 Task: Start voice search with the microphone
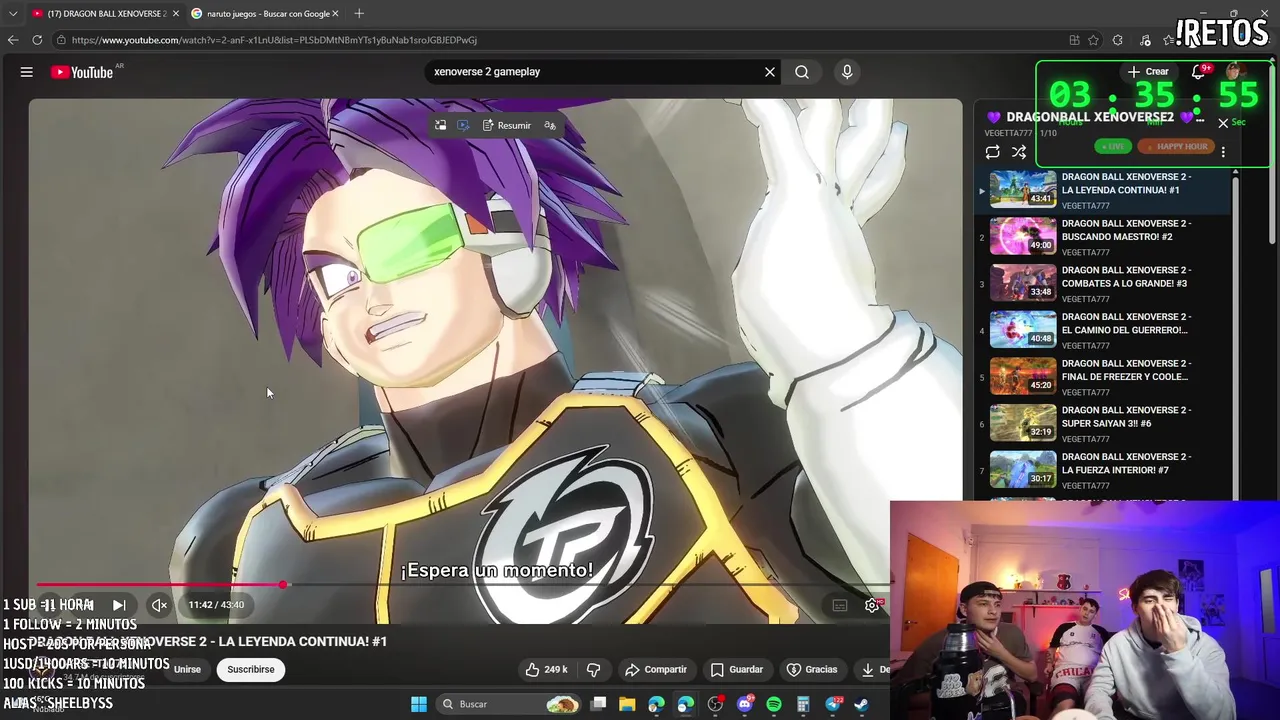(847, 72)
